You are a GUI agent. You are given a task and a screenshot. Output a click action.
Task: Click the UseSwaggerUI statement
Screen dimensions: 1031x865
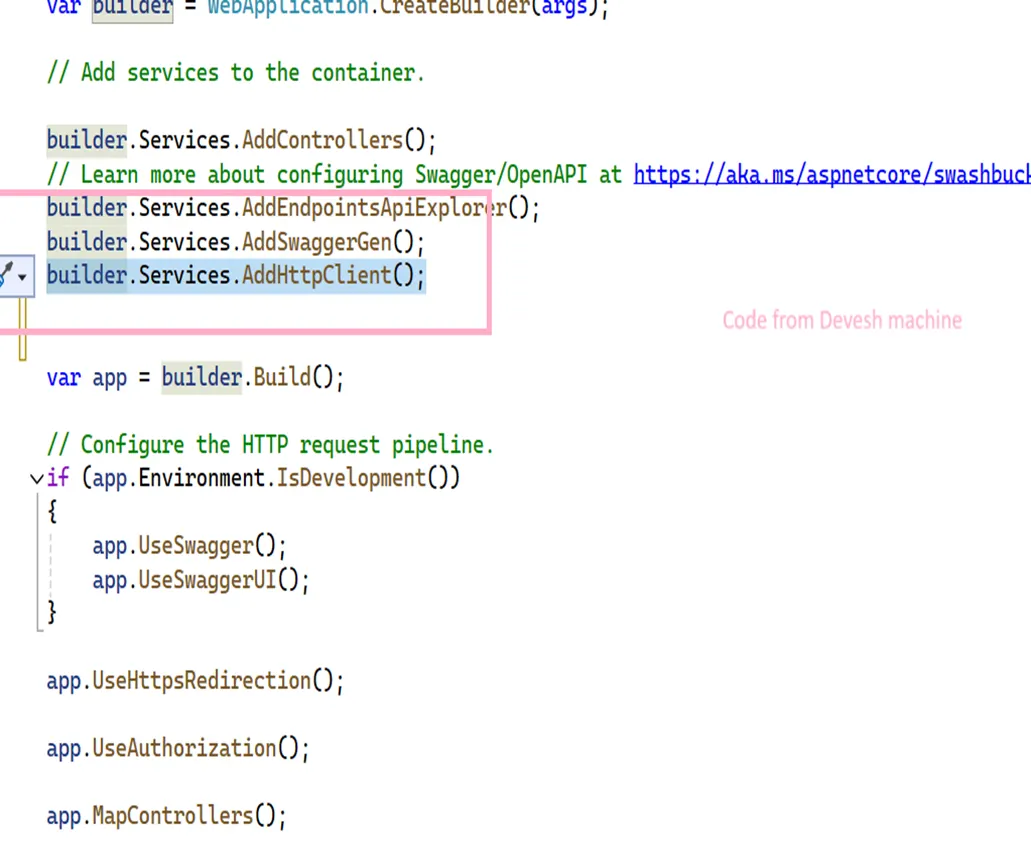coord(200,580)
